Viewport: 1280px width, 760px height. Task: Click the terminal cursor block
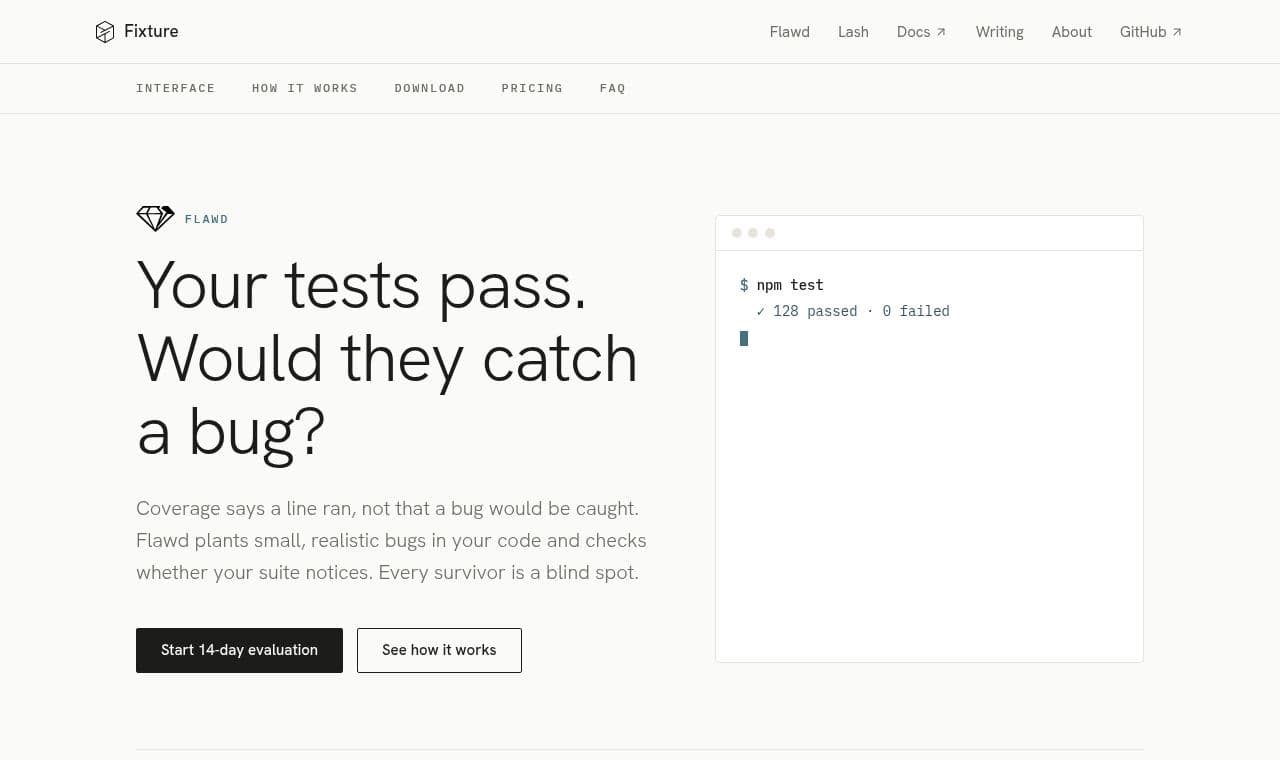[744, 338]
